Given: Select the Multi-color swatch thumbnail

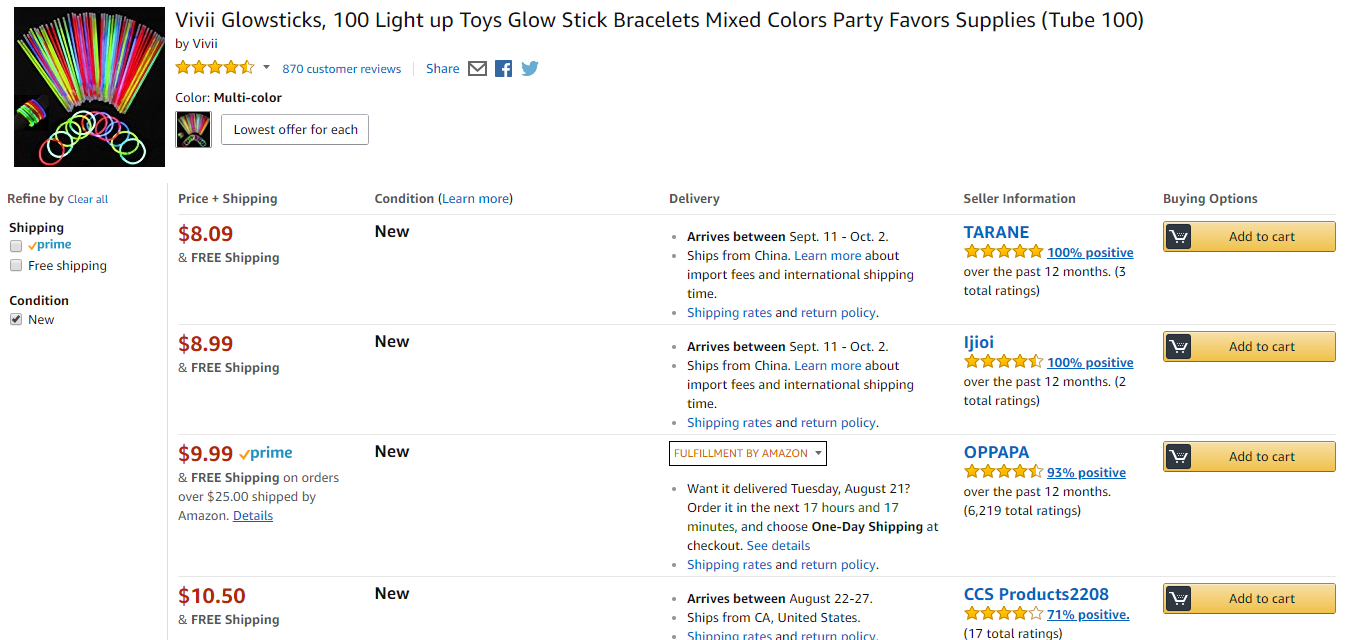Looking at the screenshot, I should tap(194, 130).
